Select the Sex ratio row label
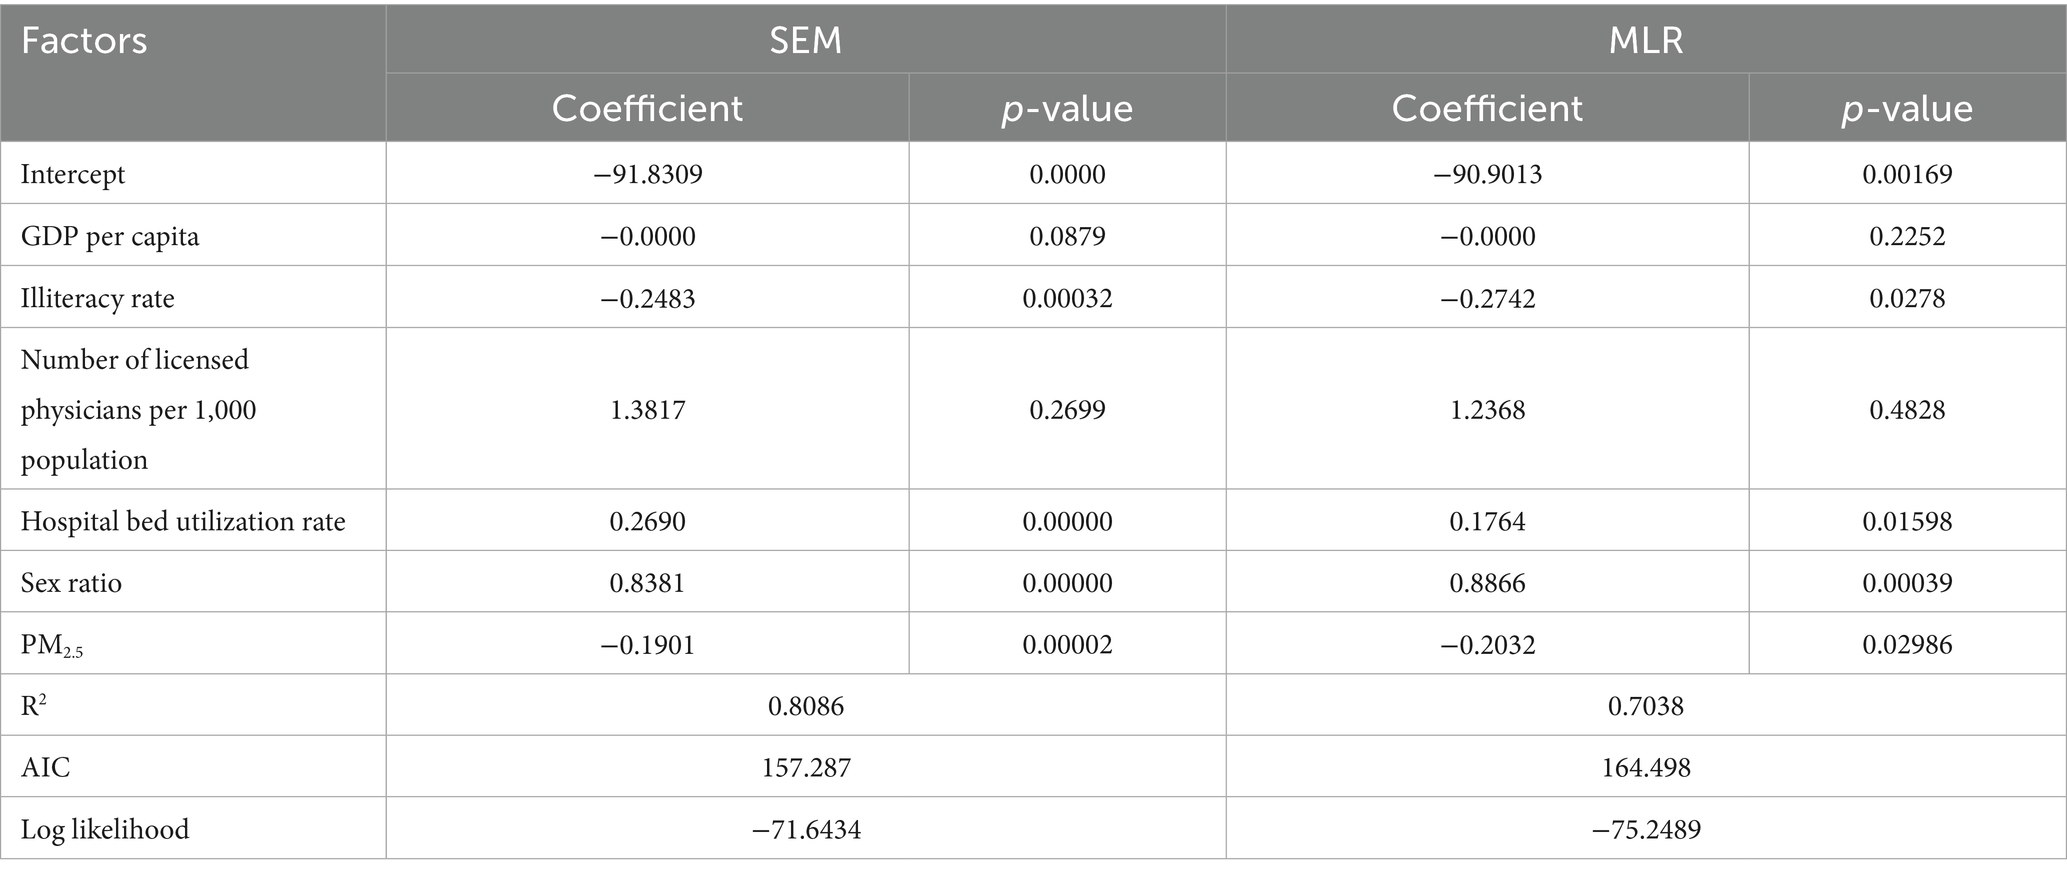 [x=71, y=583]
